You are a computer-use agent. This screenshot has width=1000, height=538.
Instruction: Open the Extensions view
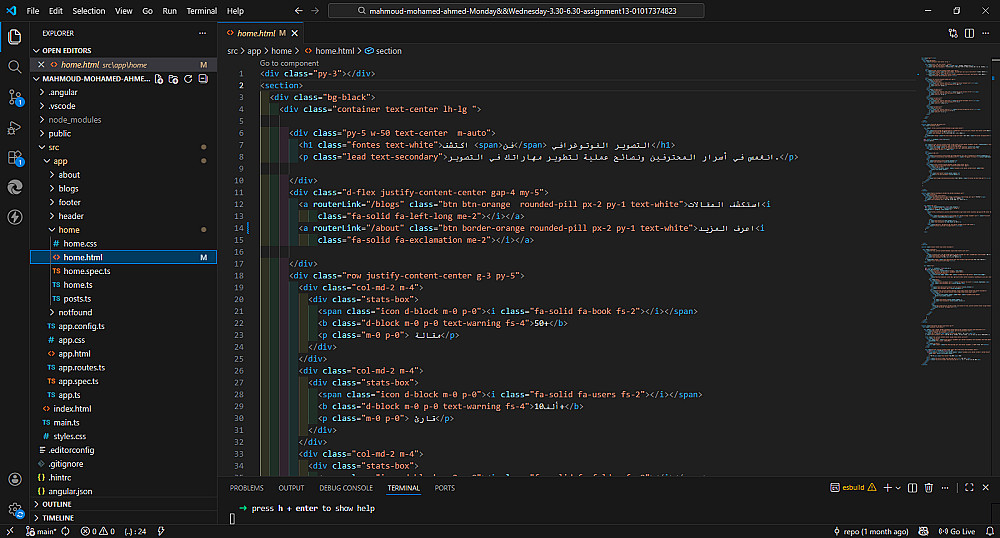pyautogui.click(x=15, y=157)
